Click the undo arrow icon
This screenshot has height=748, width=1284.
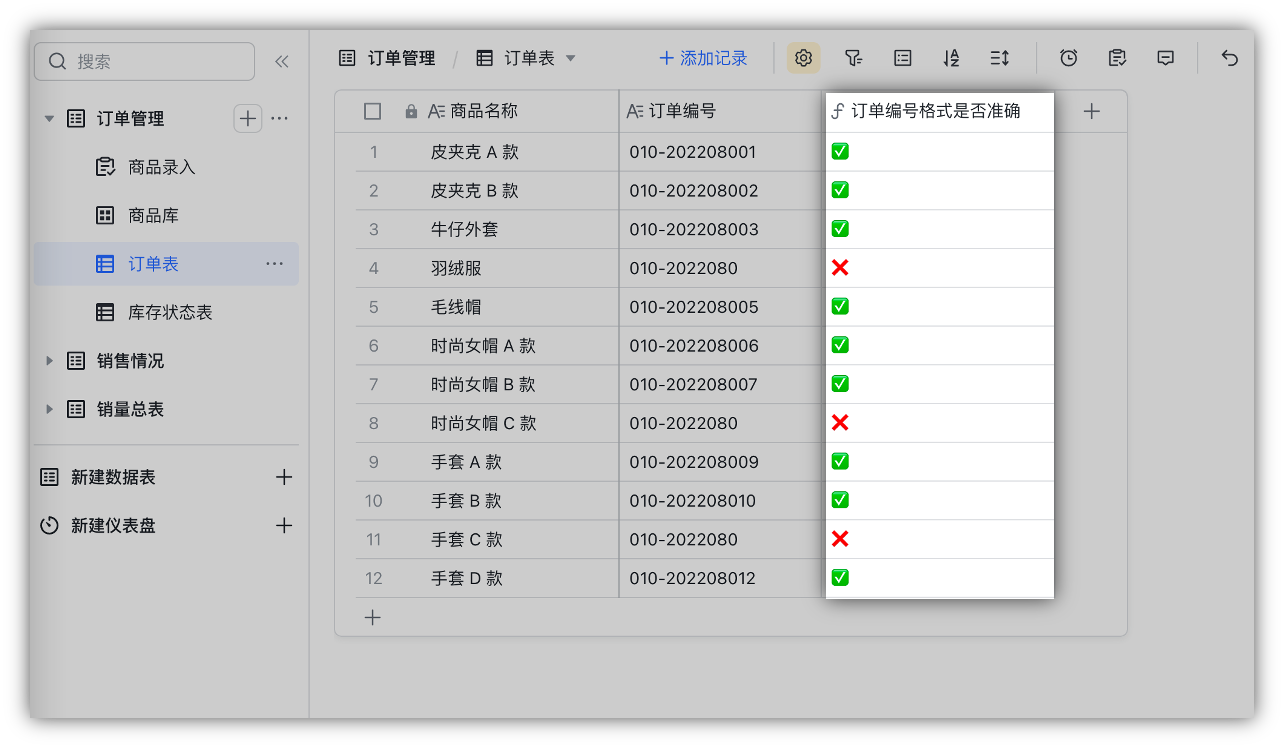point(1230,58)
